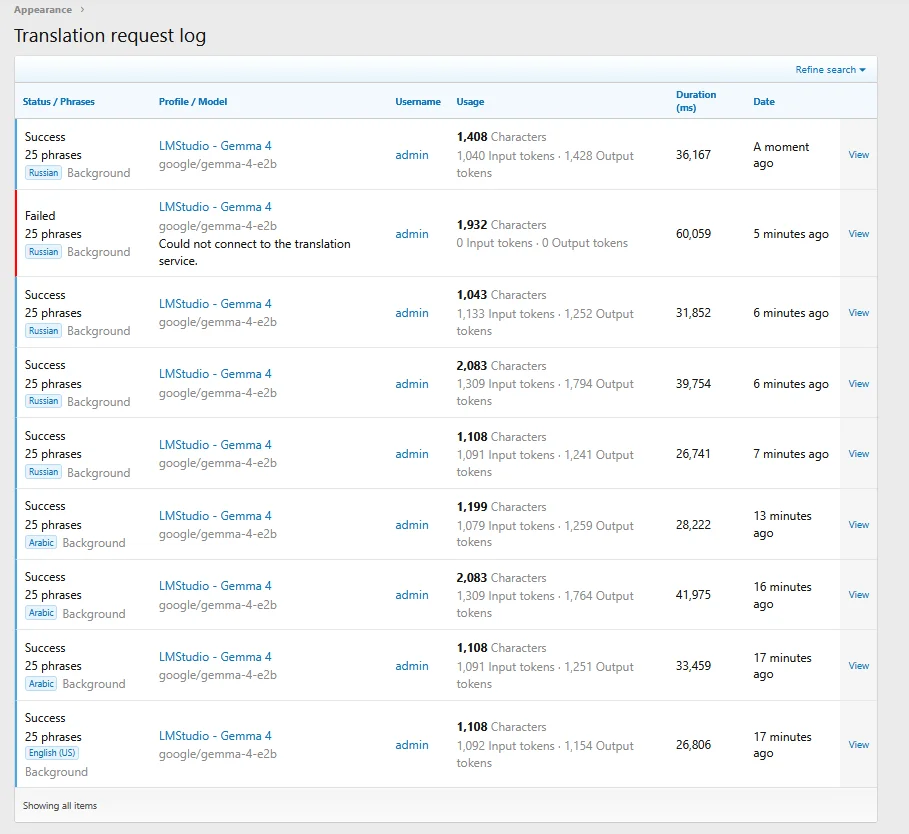Go to the Appearance breadcrumb

(43, 10)
